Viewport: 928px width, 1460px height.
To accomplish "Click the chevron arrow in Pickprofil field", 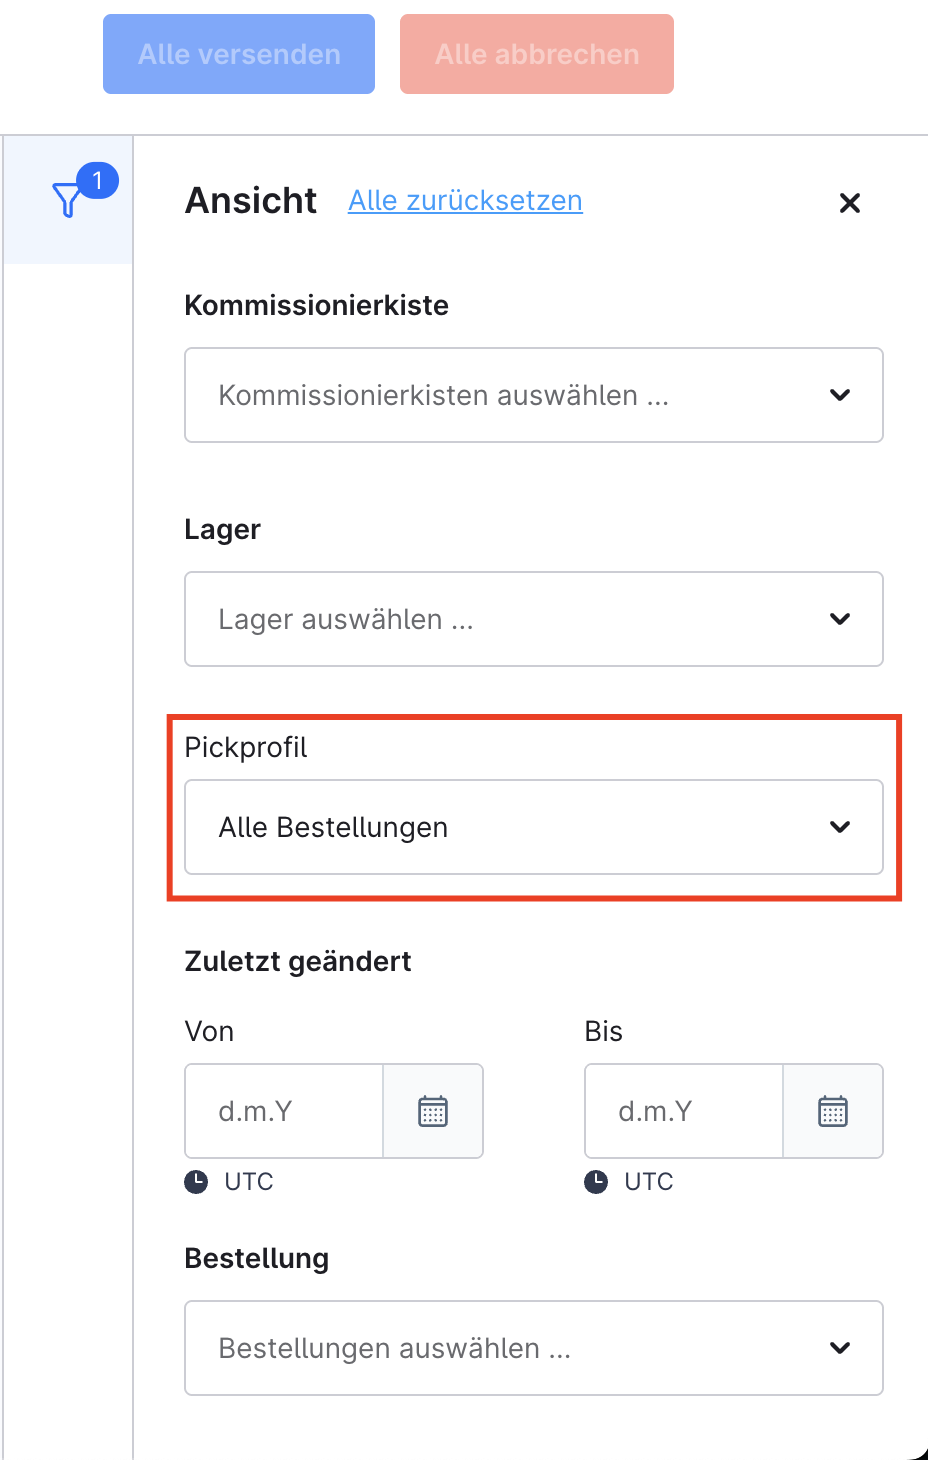I will tap(840, 827).
